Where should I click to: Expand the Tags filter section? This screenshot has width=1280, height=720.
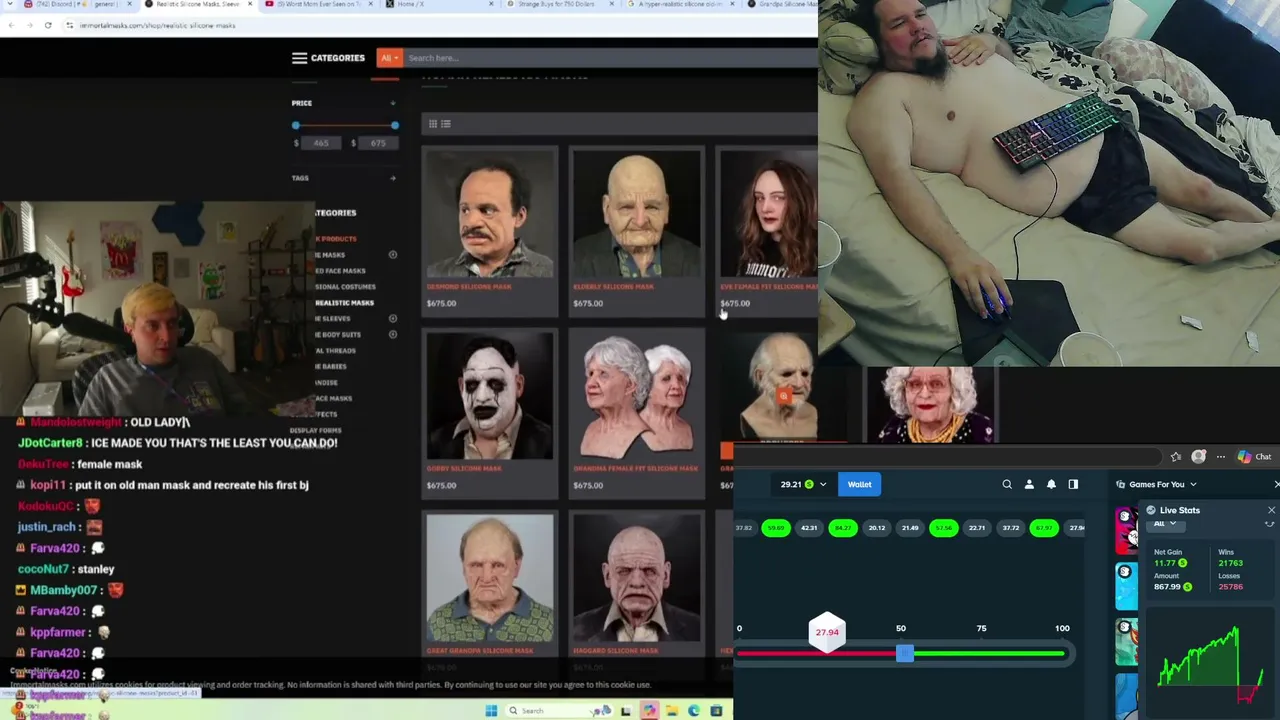[x=393, y=178]
